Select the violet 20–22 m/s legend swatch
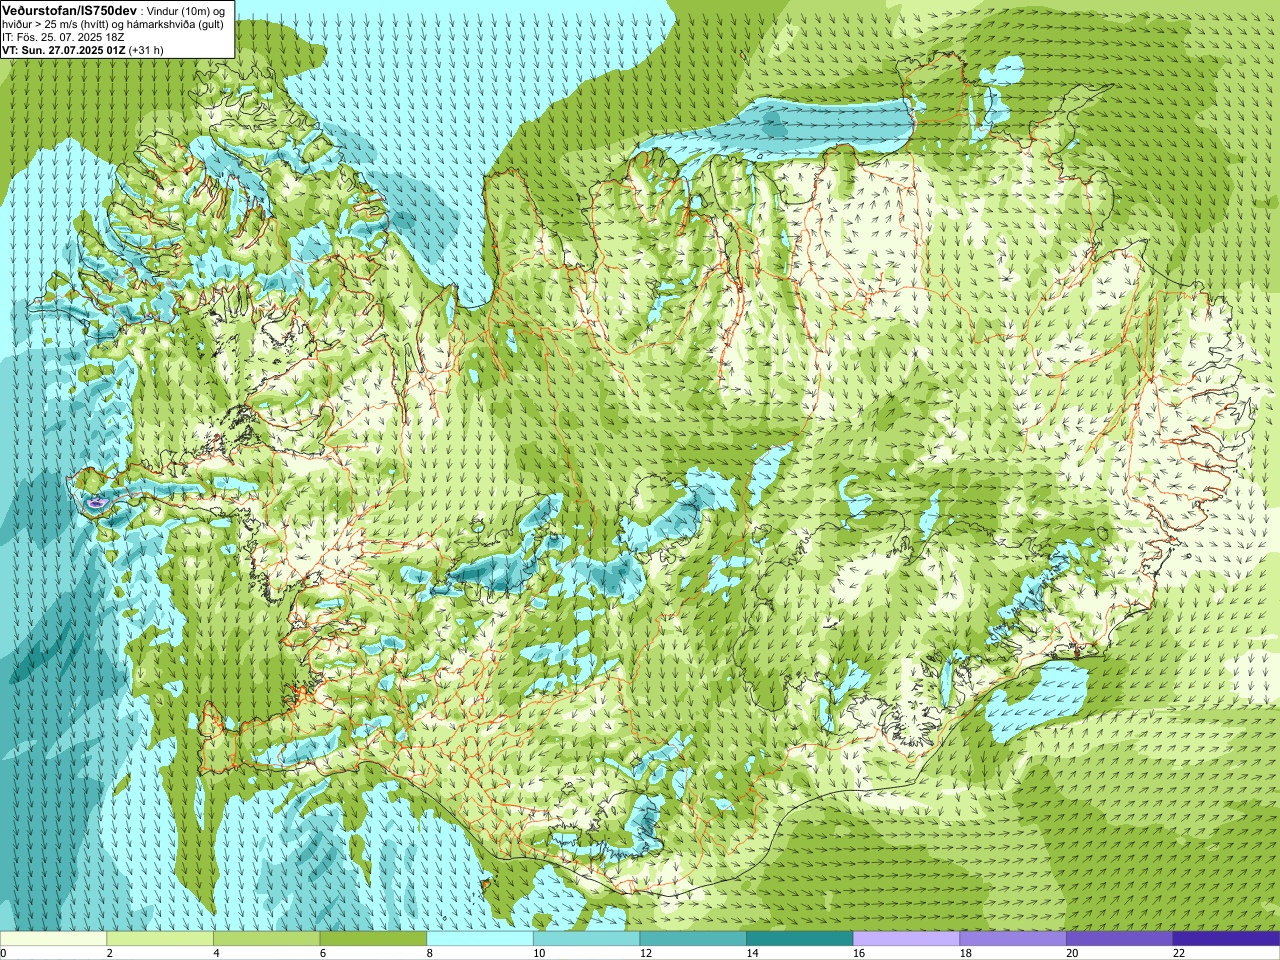The height and width of the screenshot is (960, 1280). [1120, 939]
